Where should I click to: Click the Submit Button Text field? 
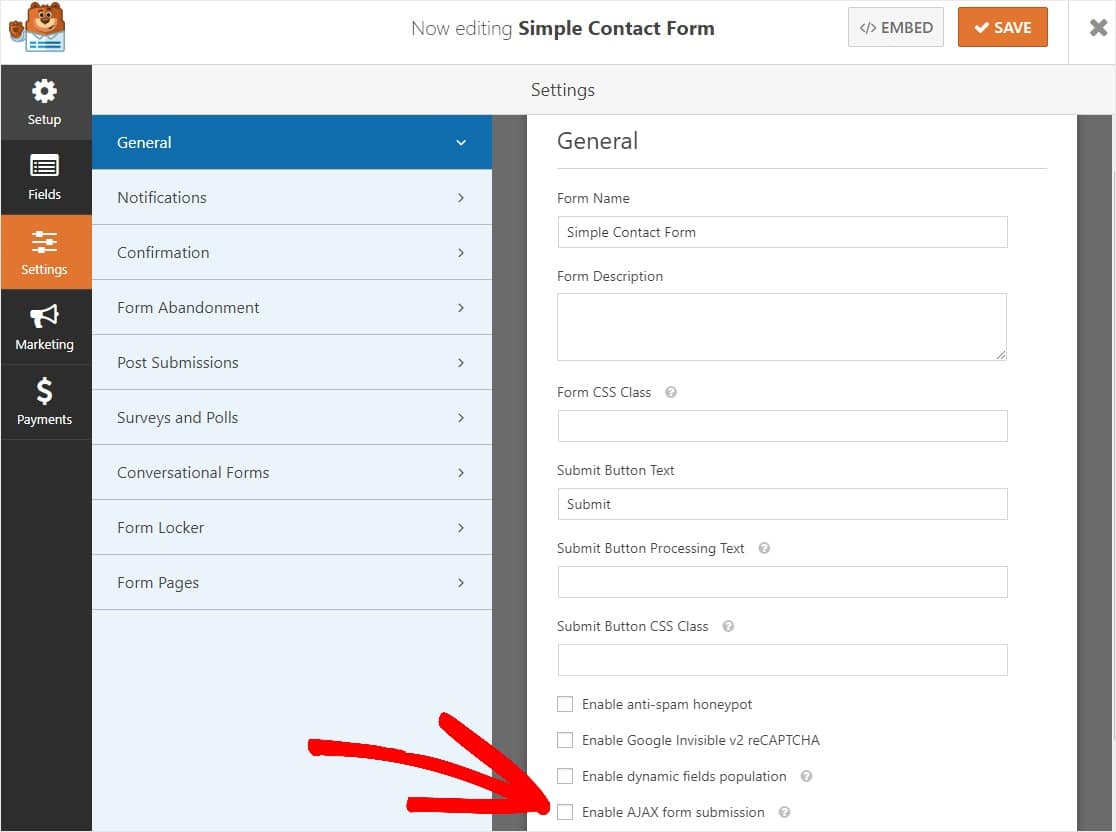[x=782, y=504]
